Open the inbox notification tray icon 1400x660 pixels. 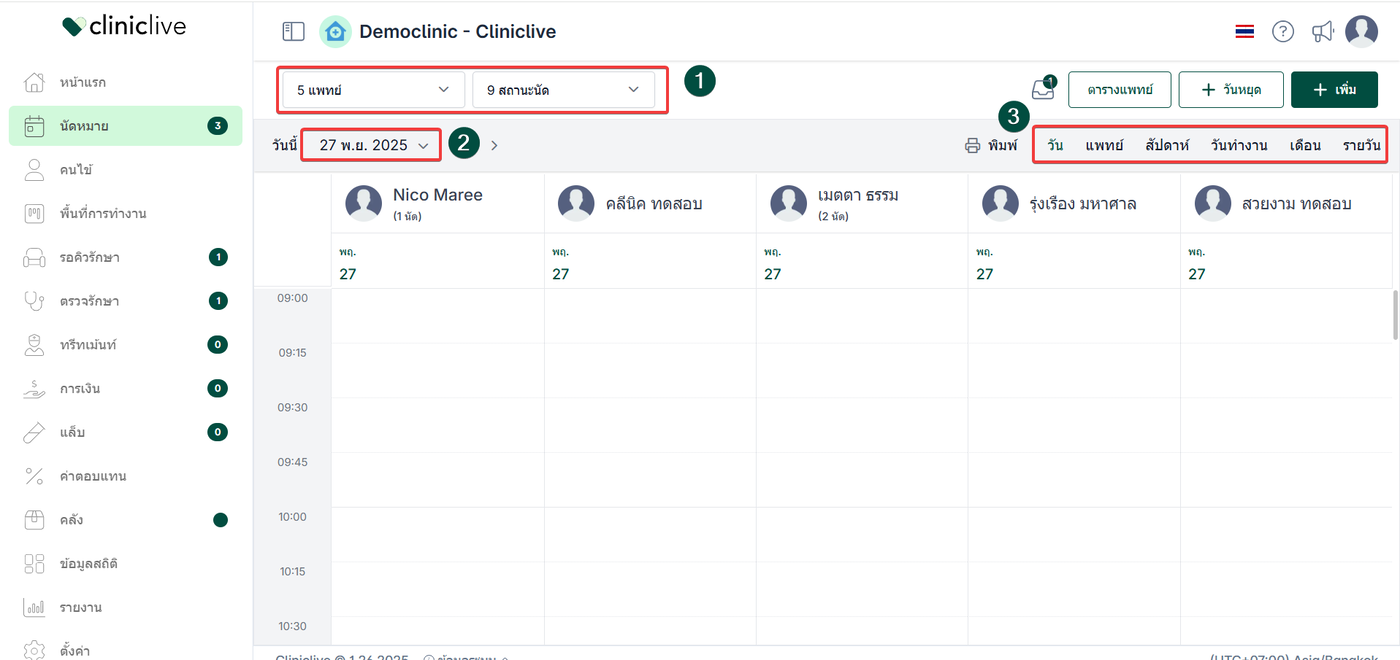click(x=1043, y=90)
